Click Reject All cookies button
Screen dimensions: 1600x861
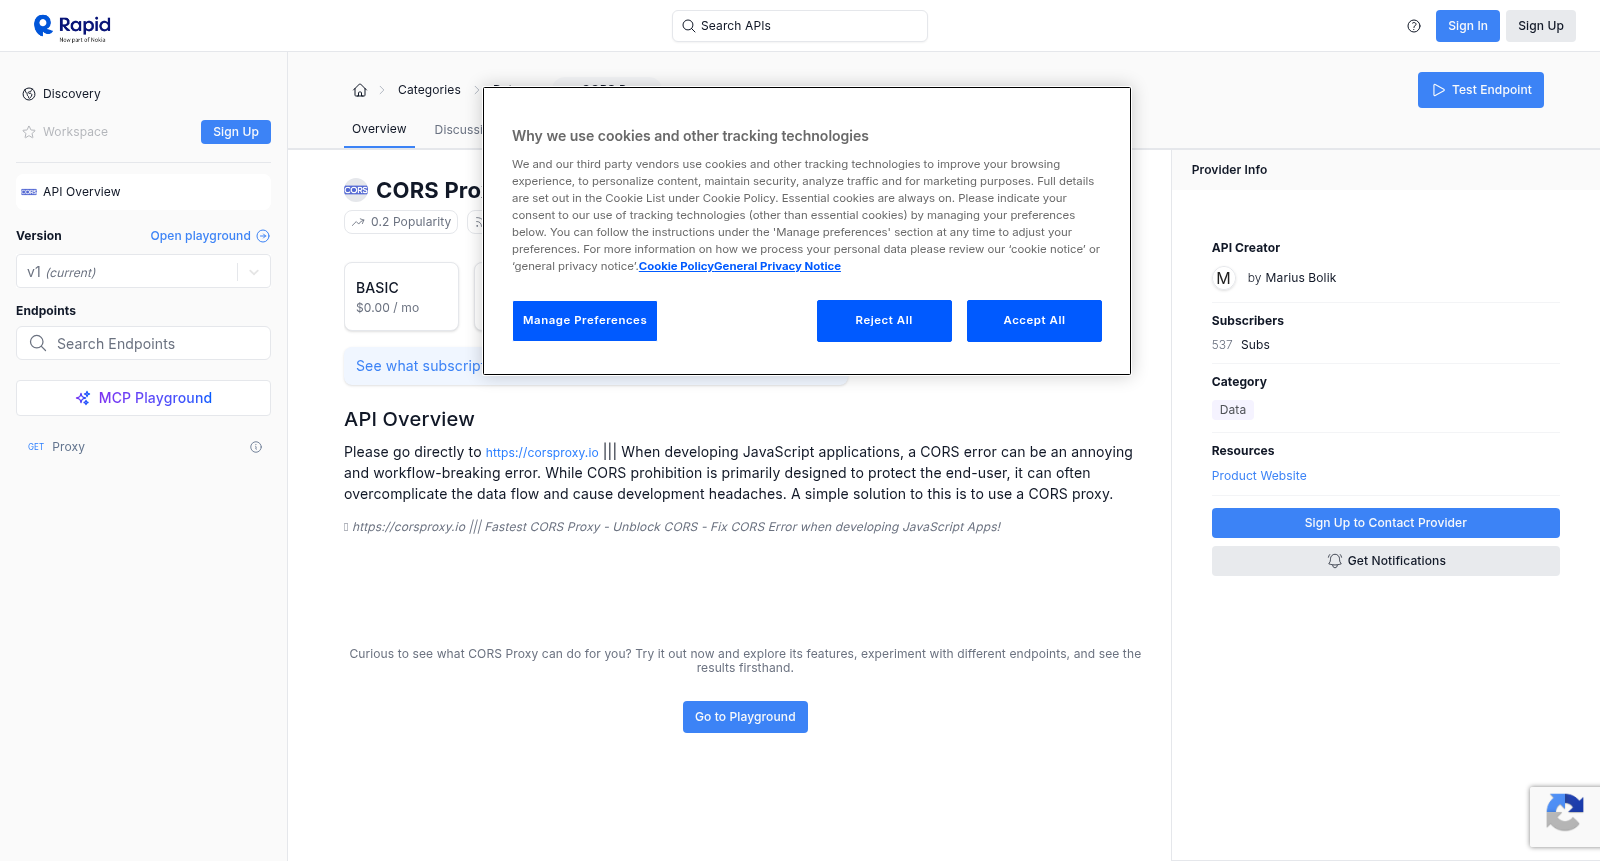point(884,321)
